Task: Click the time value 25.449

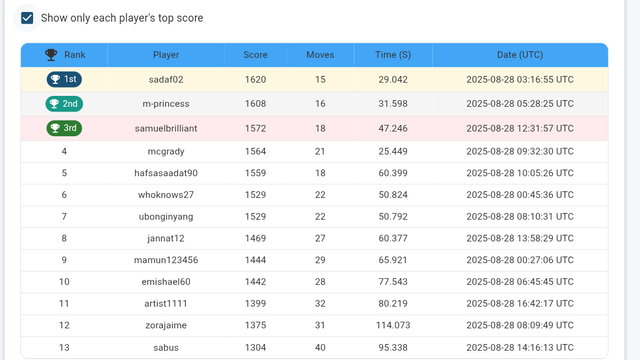Action: 393,151
